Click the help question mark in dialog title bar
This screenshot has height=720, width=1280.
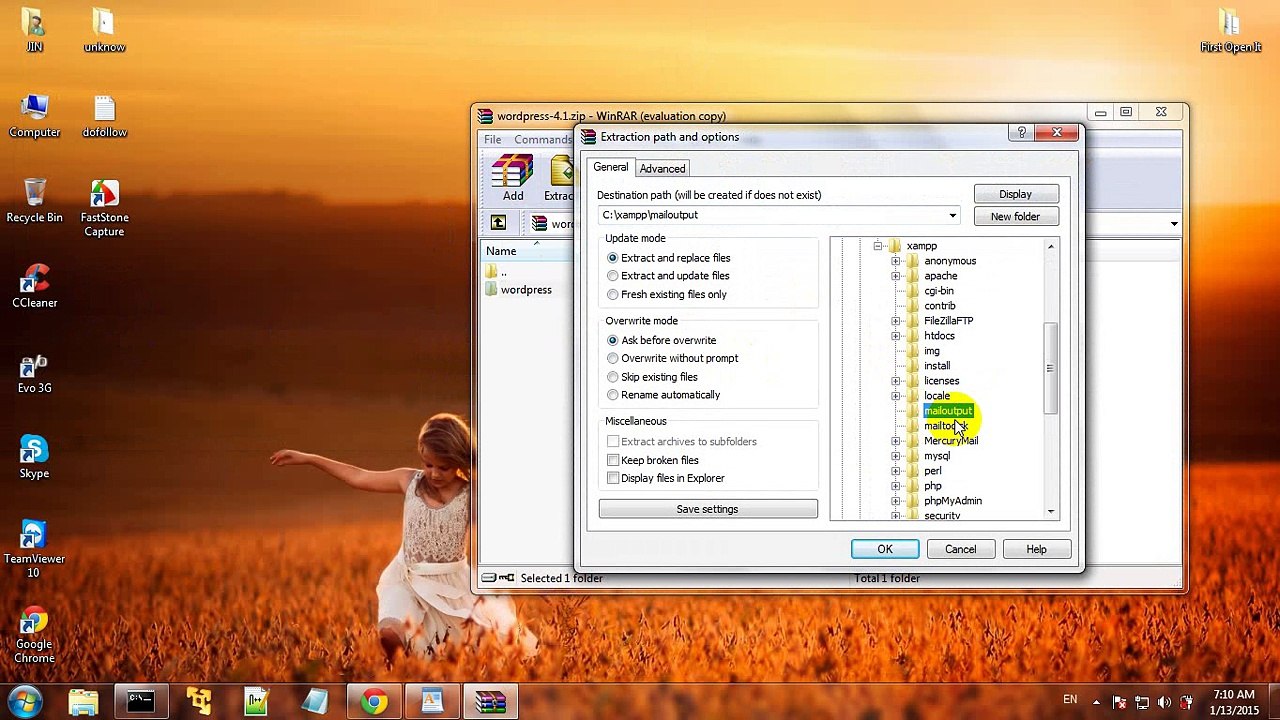pyautogui.click(x=1021, y=133)
